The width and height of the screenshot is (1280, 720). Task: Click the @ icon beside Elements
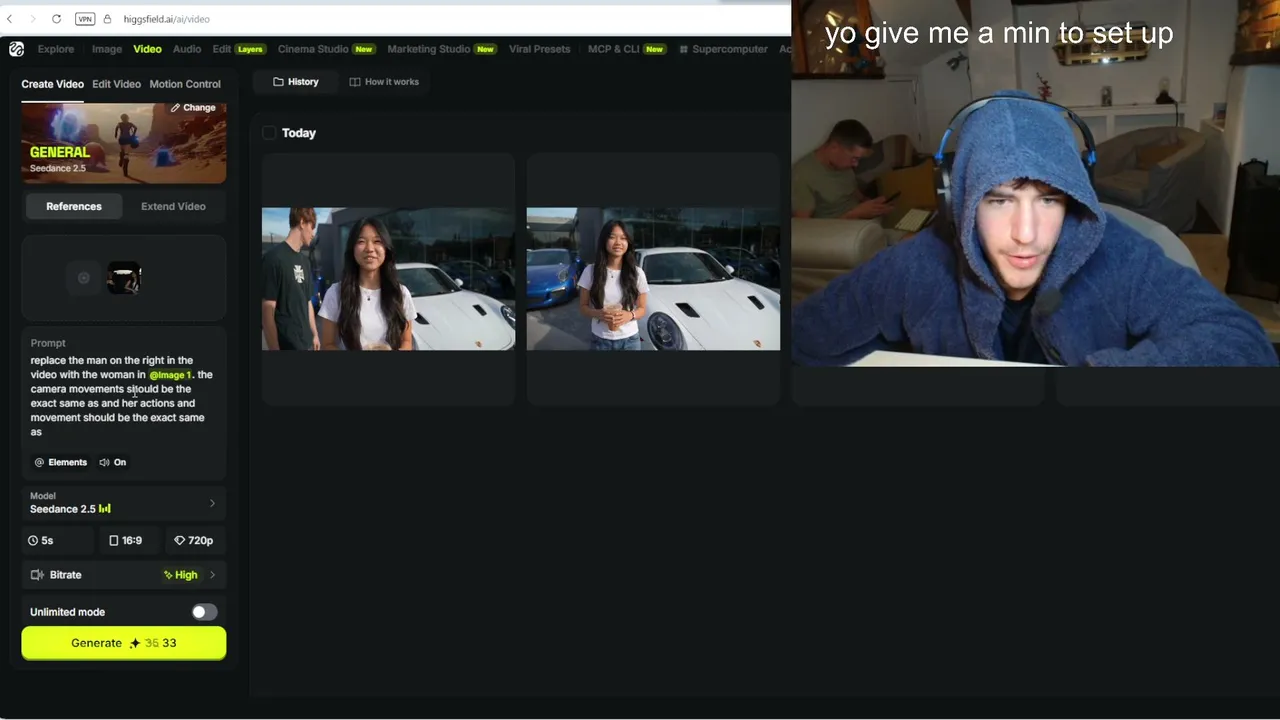point(39,462)
